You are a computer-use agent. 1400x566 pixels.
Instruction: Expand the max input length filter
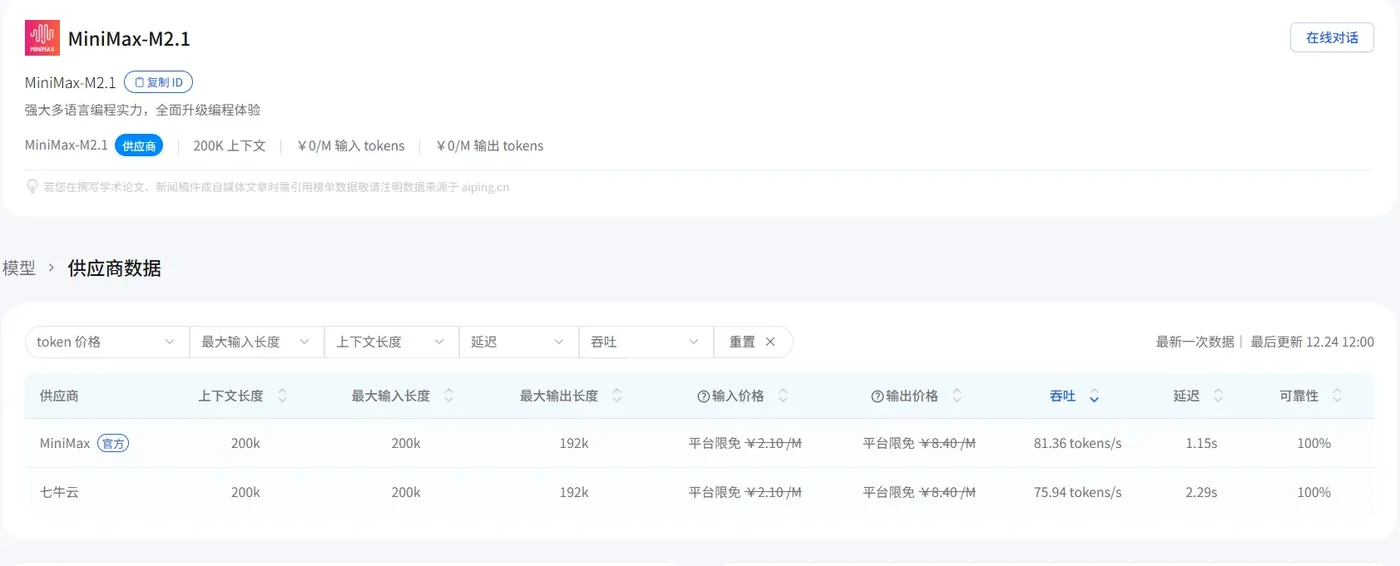click(x=256, y=342)
